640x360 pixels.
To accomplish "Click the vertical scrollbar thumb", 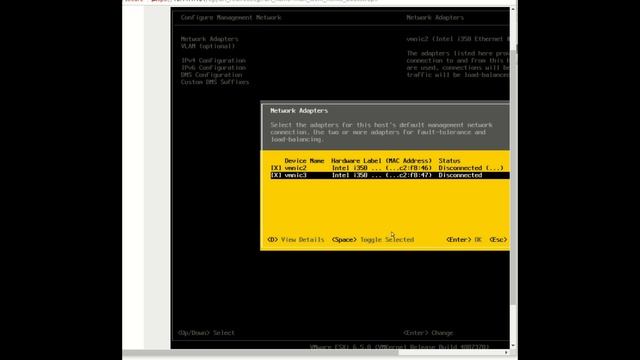I will click(513, 178).
